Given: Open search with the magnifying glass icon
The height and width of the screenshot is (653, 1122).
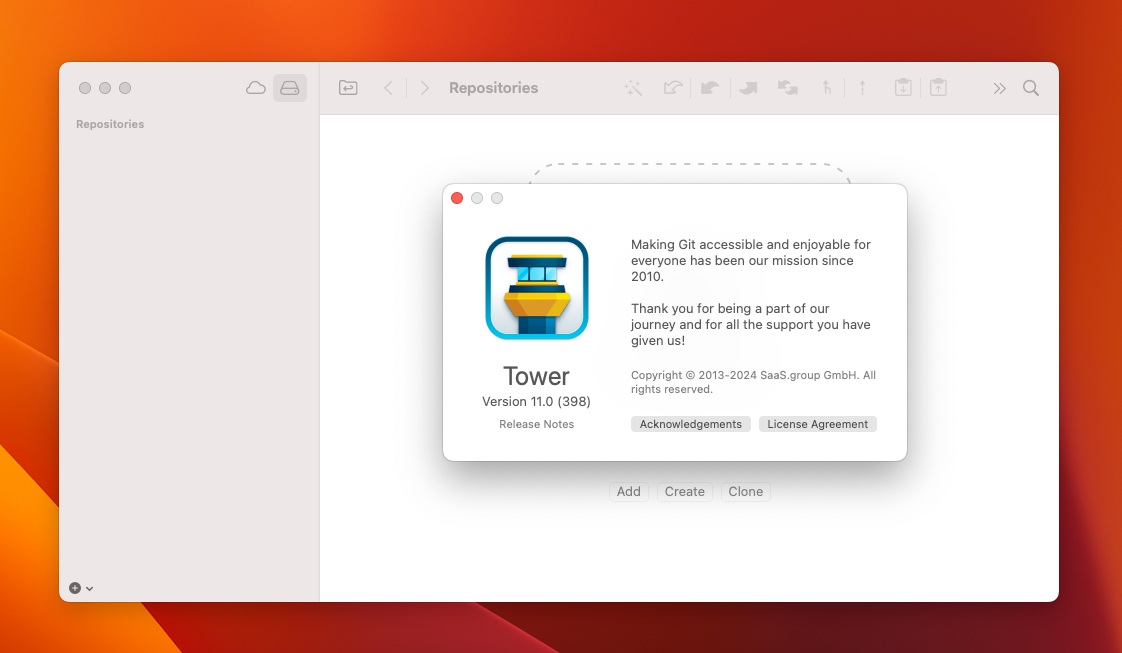Looking at the screenshot, I should [x=1031, y=88].
